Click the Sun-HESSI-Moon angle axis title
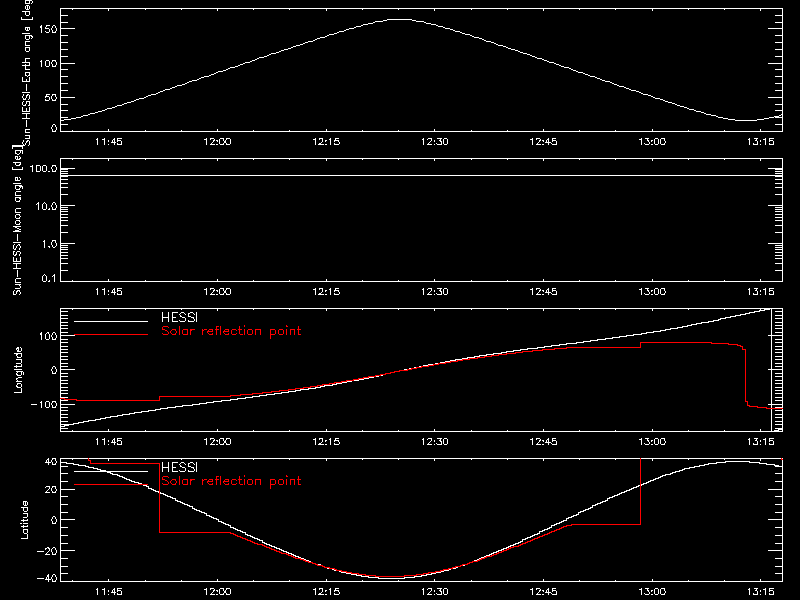Viewport: 800px width, 600px height. coord(17,220)
